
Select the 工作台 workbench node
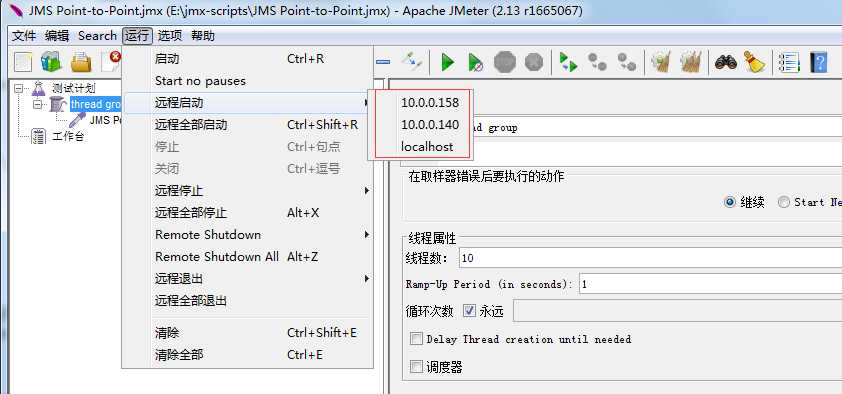click(68, 136)
